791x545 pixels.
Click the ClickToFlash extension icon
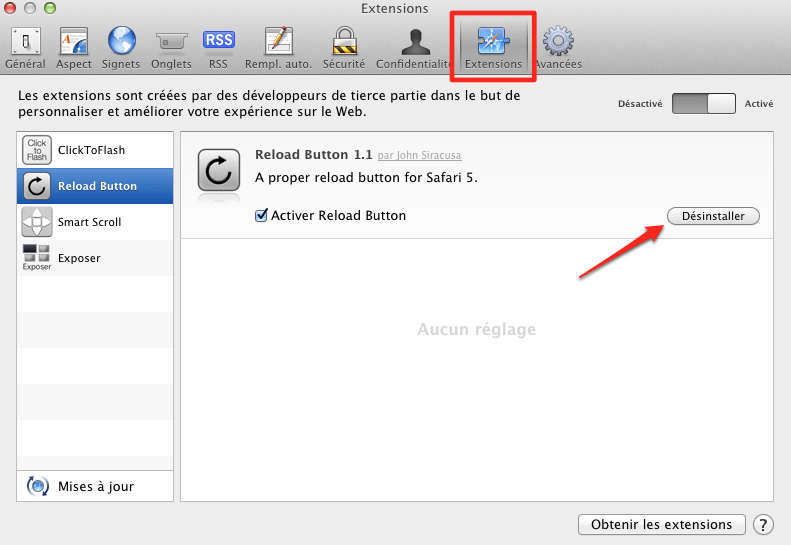point(37,150)
